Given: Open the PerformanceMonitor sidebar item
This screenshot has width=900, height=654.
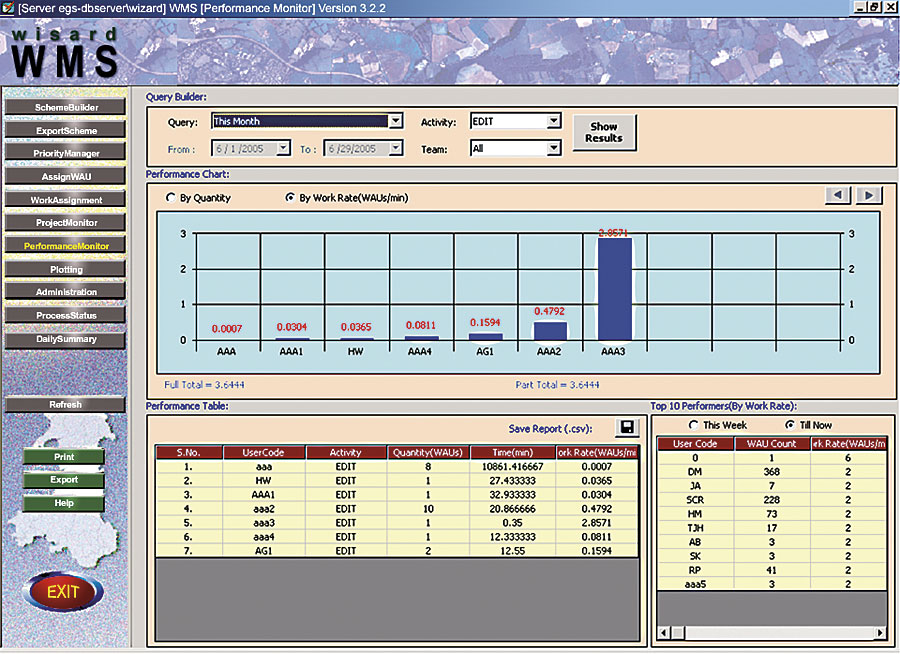Looking at the screenshot, I should pyautogui.click(x=66, y=246).
